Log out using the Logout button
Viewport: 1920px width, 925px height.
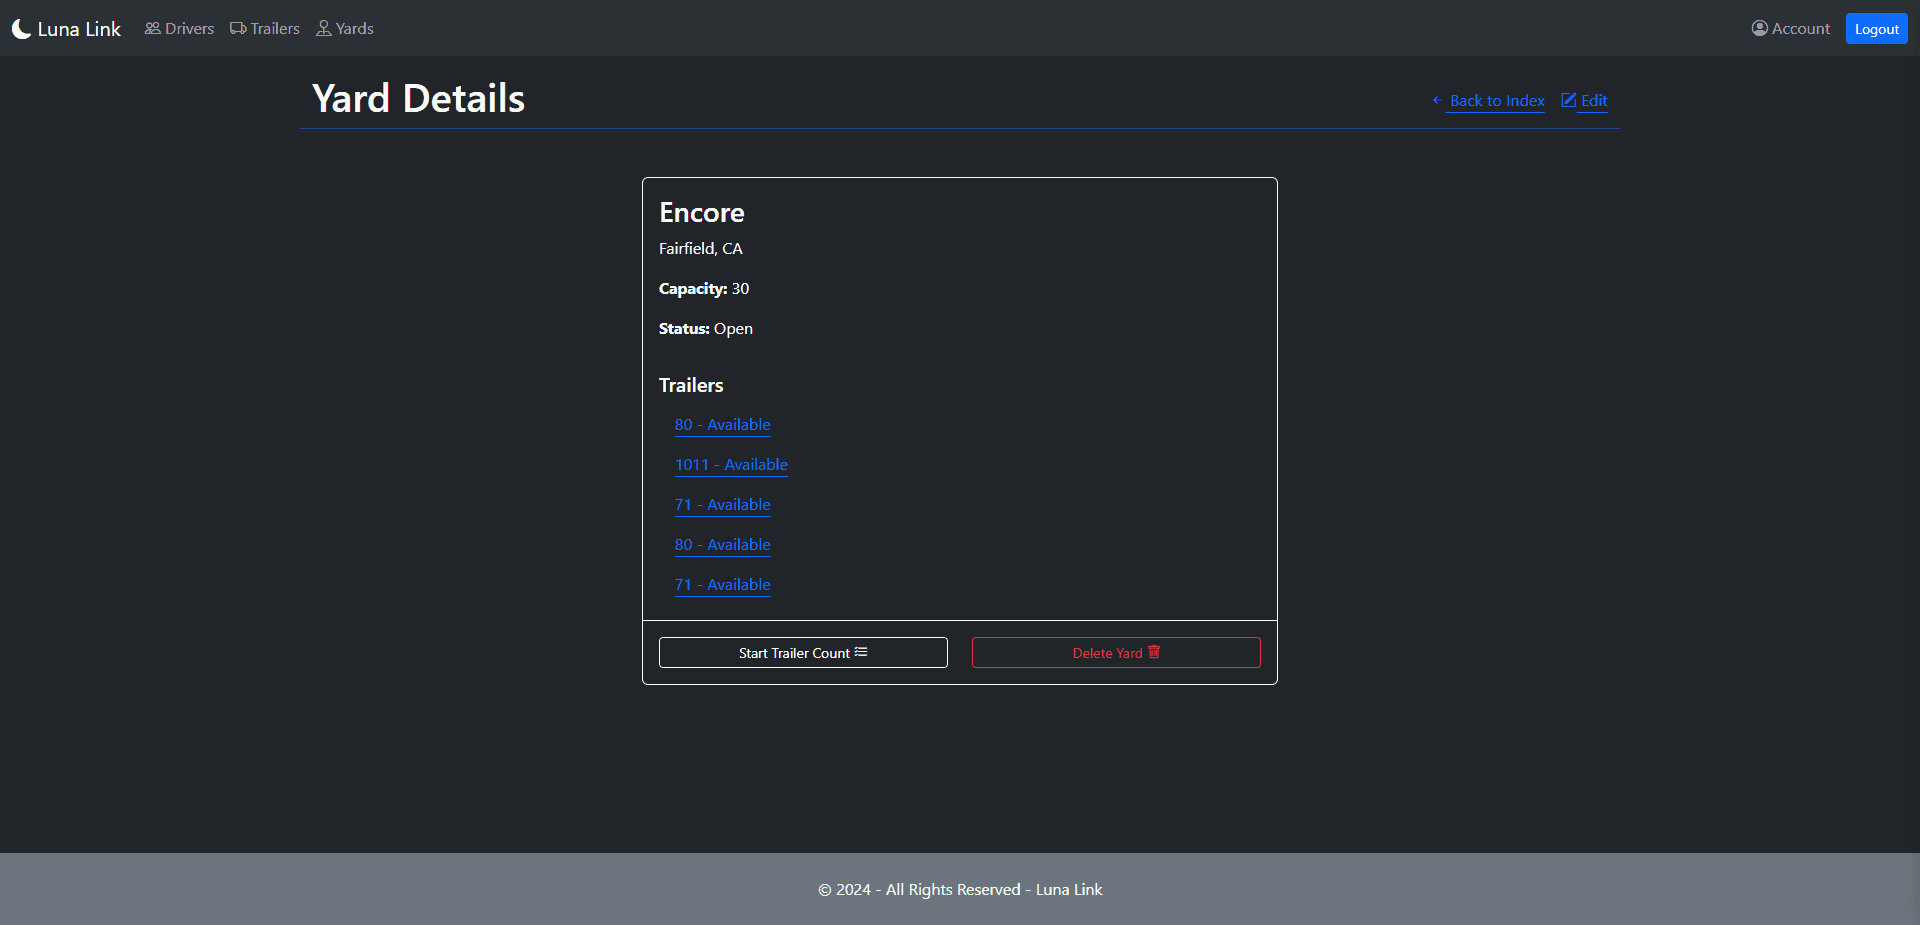(1876, 29)
